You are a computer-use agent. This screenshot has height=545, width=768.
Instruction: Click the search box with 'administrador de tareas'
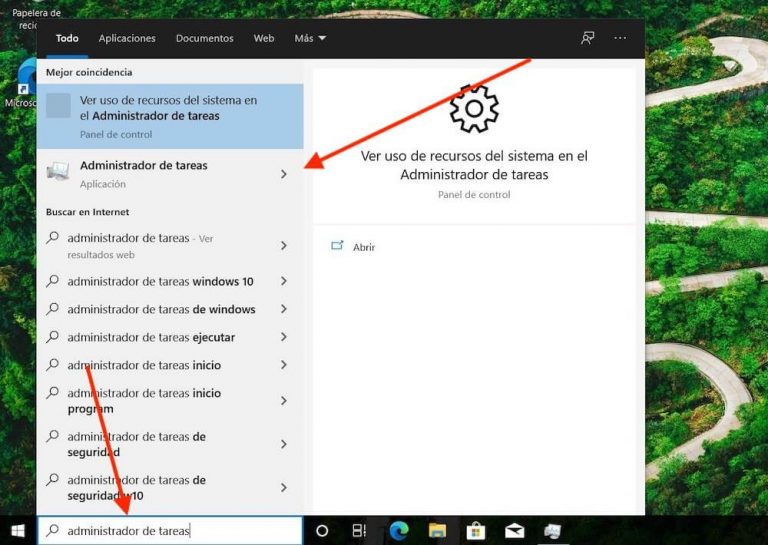coord(170,530)
